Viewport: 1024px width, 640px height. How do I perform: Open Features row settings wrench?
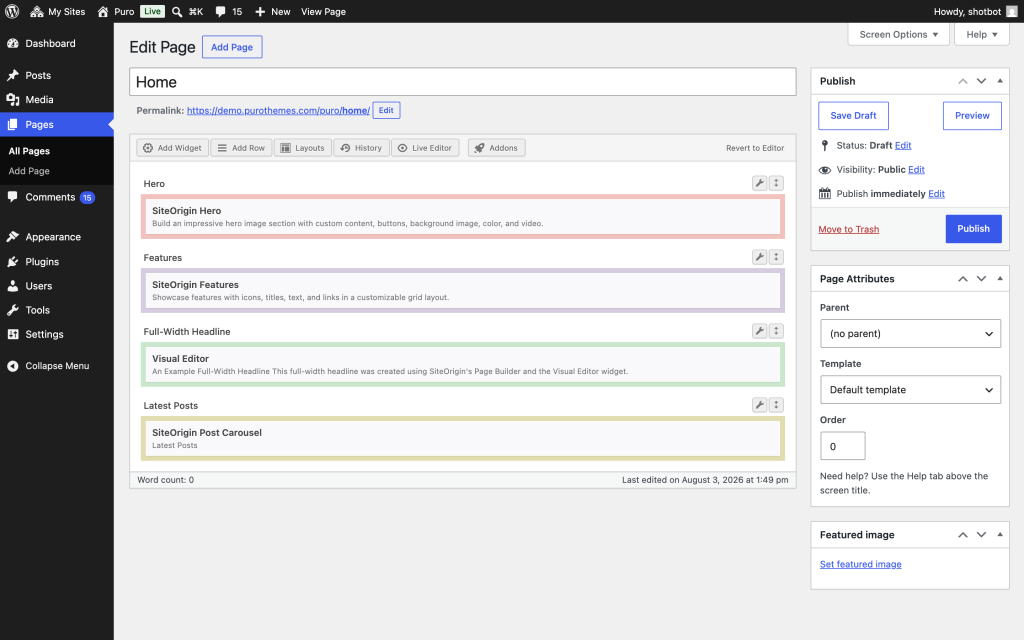click(760, 257)
